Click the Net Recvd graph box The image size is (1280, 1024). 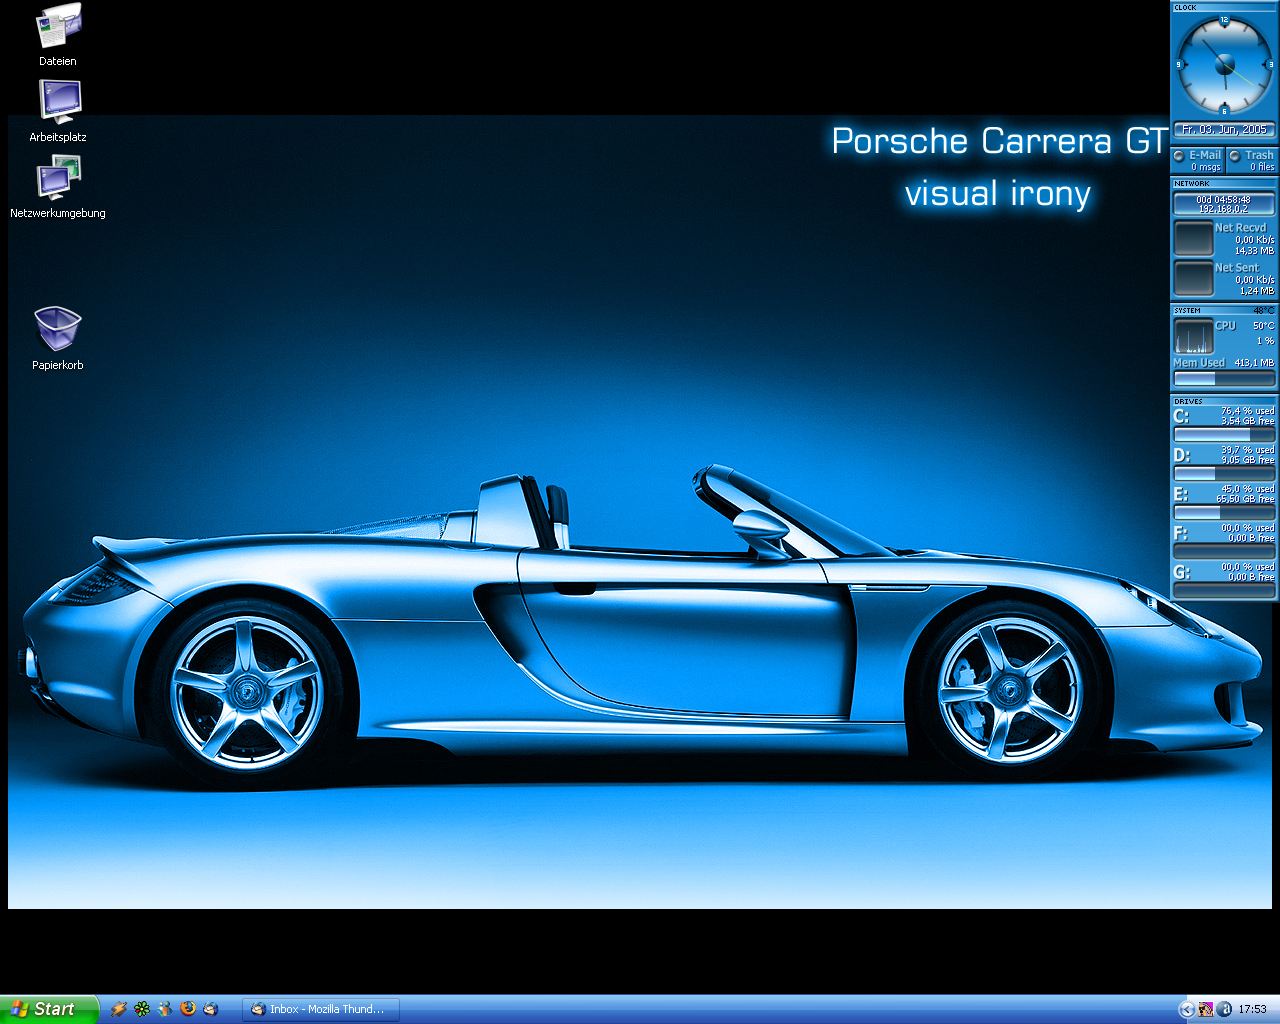1193,239
